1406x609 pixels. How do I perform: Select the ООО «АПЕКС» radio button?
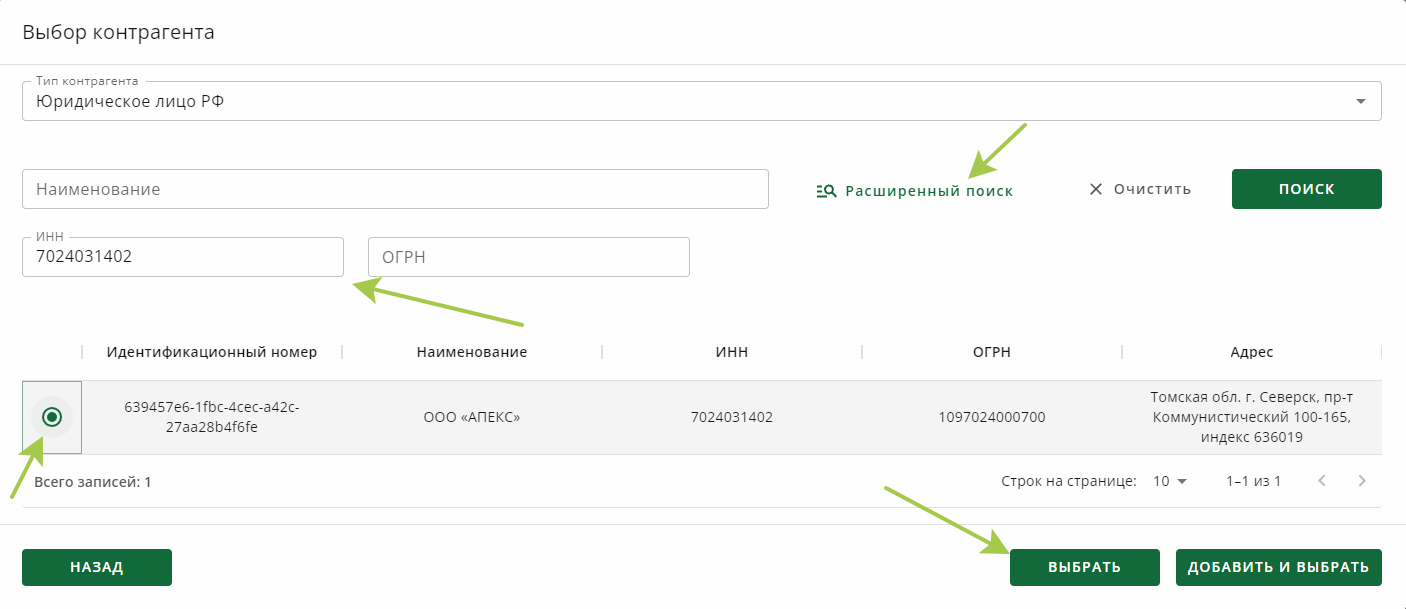point(53,417)
